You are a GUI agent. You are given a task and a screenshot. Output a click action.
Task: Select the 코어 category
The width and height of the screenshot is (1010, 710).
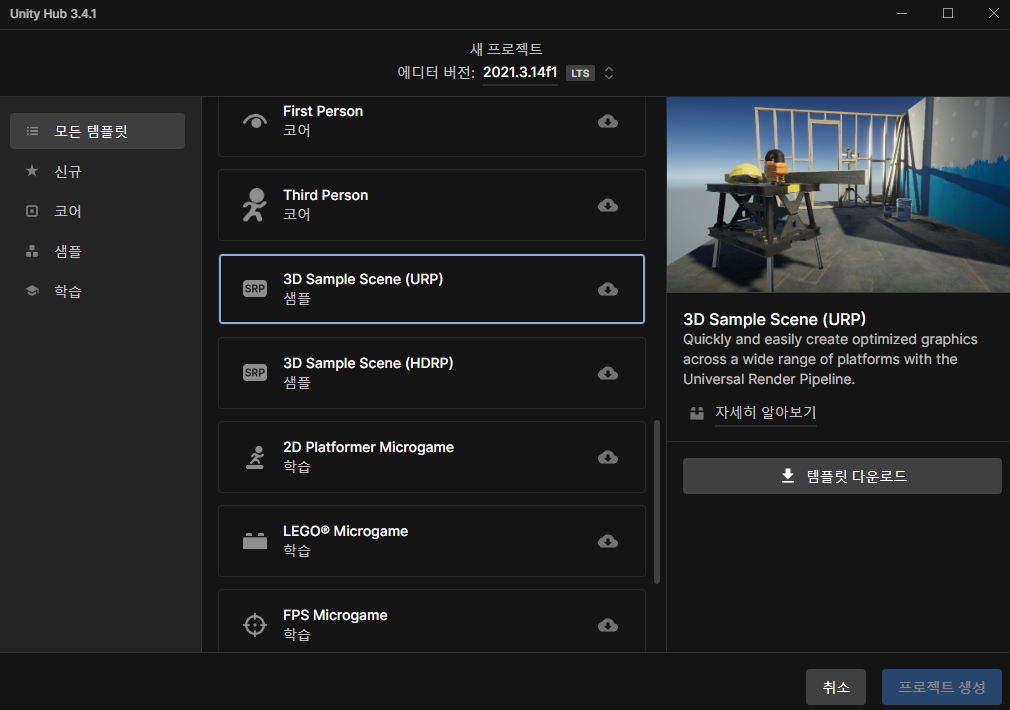pyautogui.click(x=97, y=211)
